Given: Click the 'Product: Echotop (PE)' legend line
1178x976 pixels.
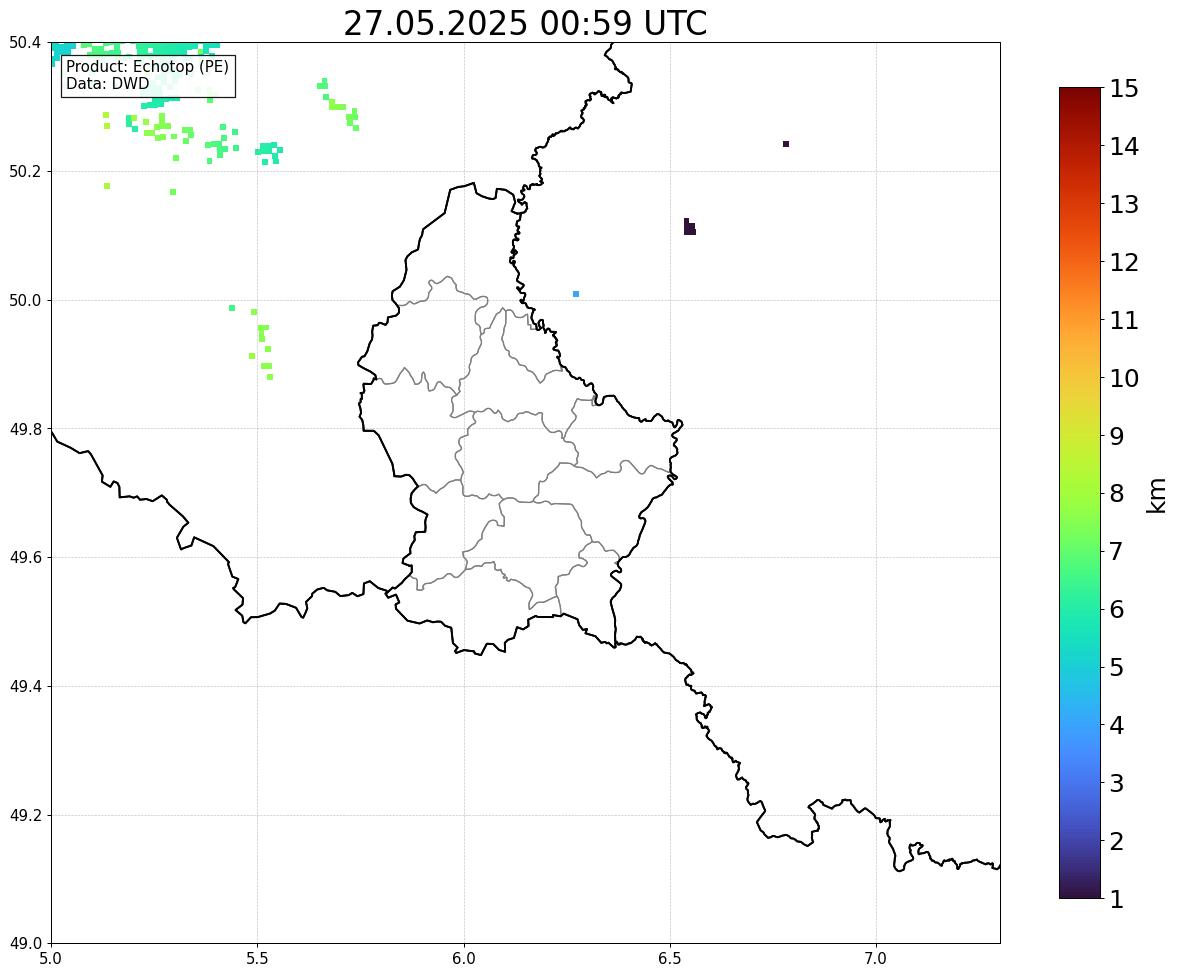Looking at the screenshot, I should 147,67.
